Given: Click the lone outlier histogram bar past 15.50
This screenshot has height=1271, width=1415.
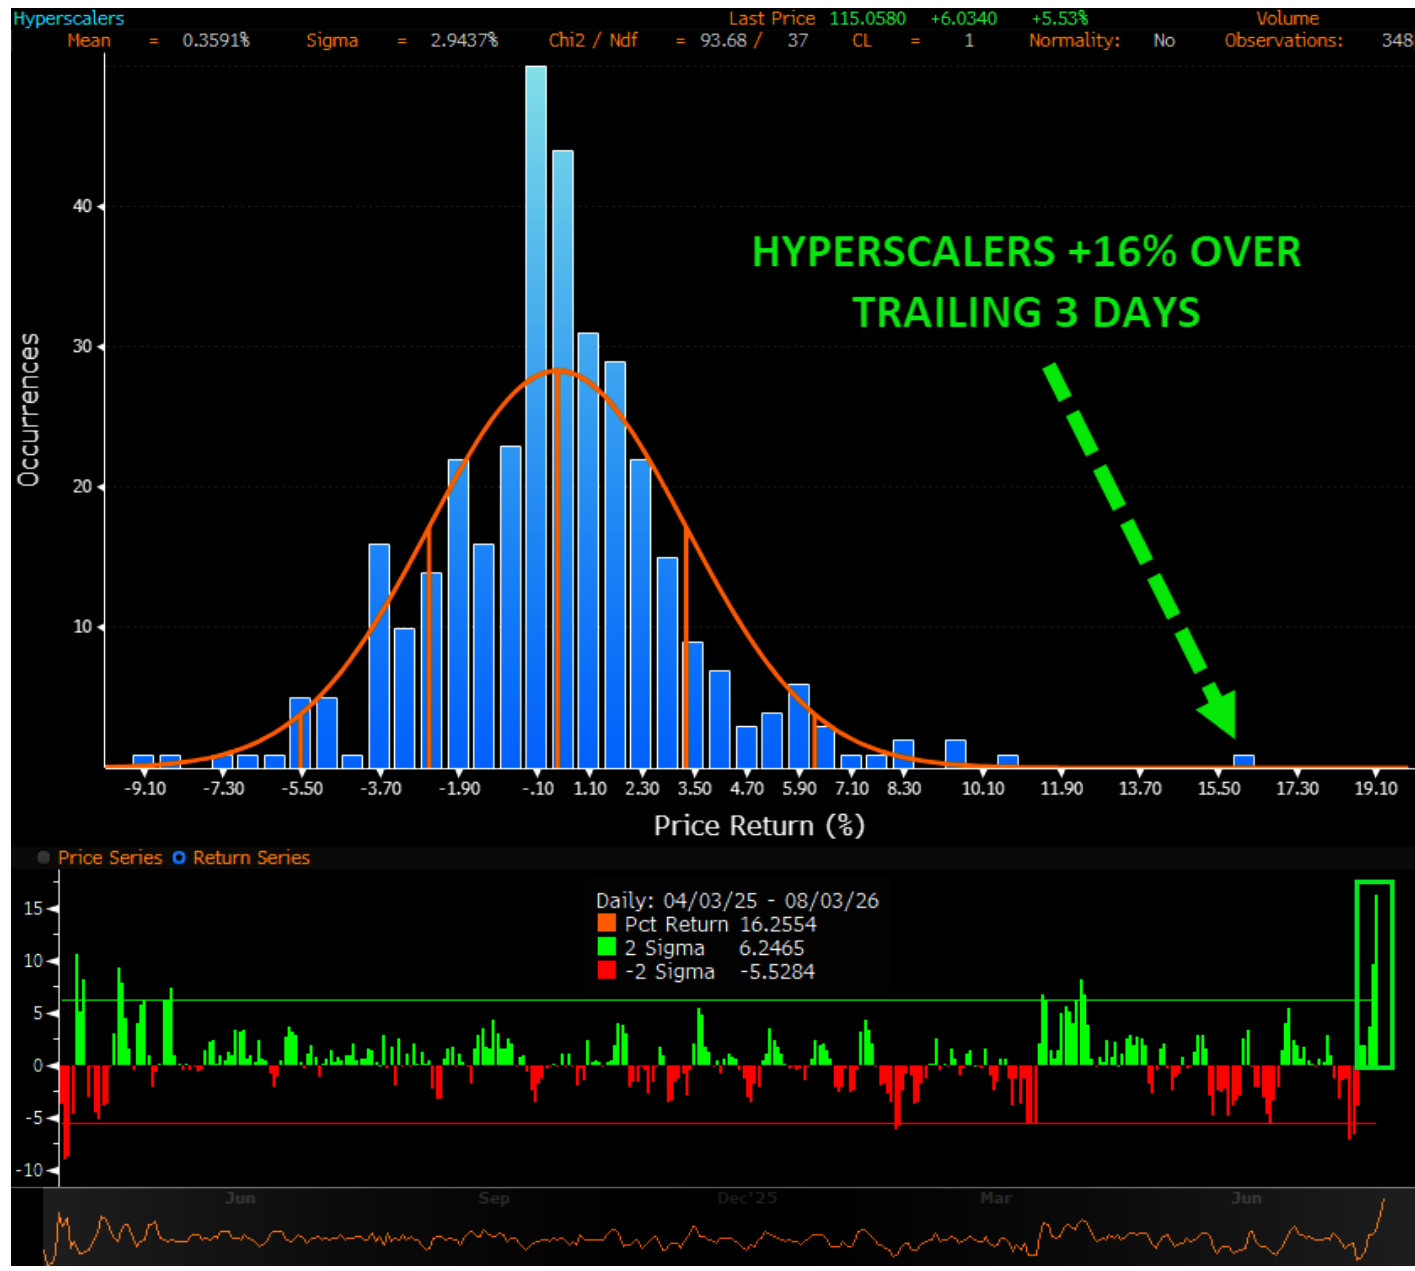Looking at the screenshot, I should 1243,761.
